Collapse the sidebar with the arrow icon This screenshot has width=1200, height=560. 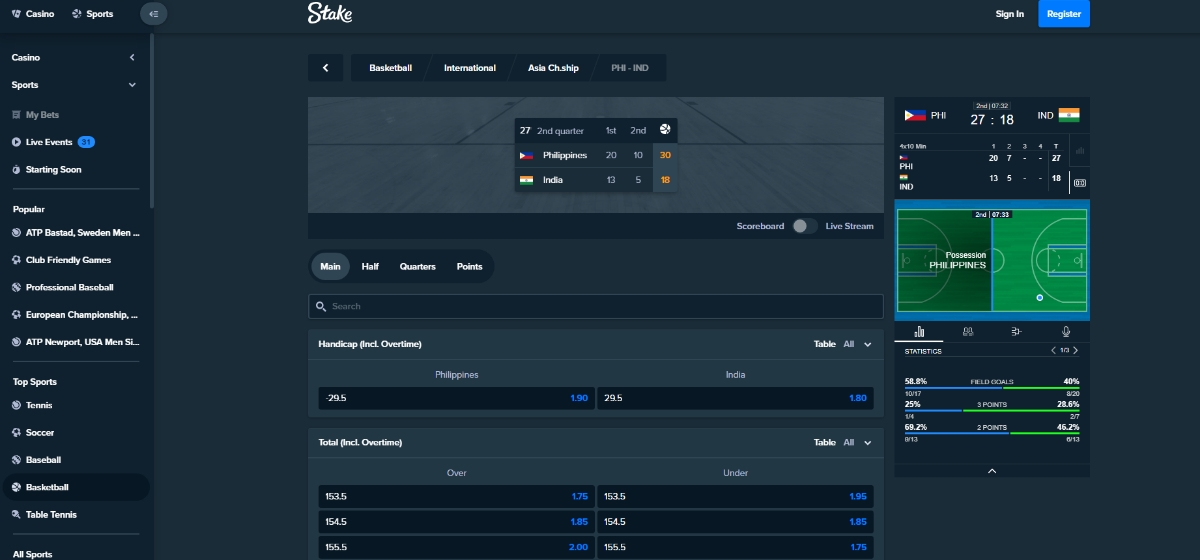(153, 14)
